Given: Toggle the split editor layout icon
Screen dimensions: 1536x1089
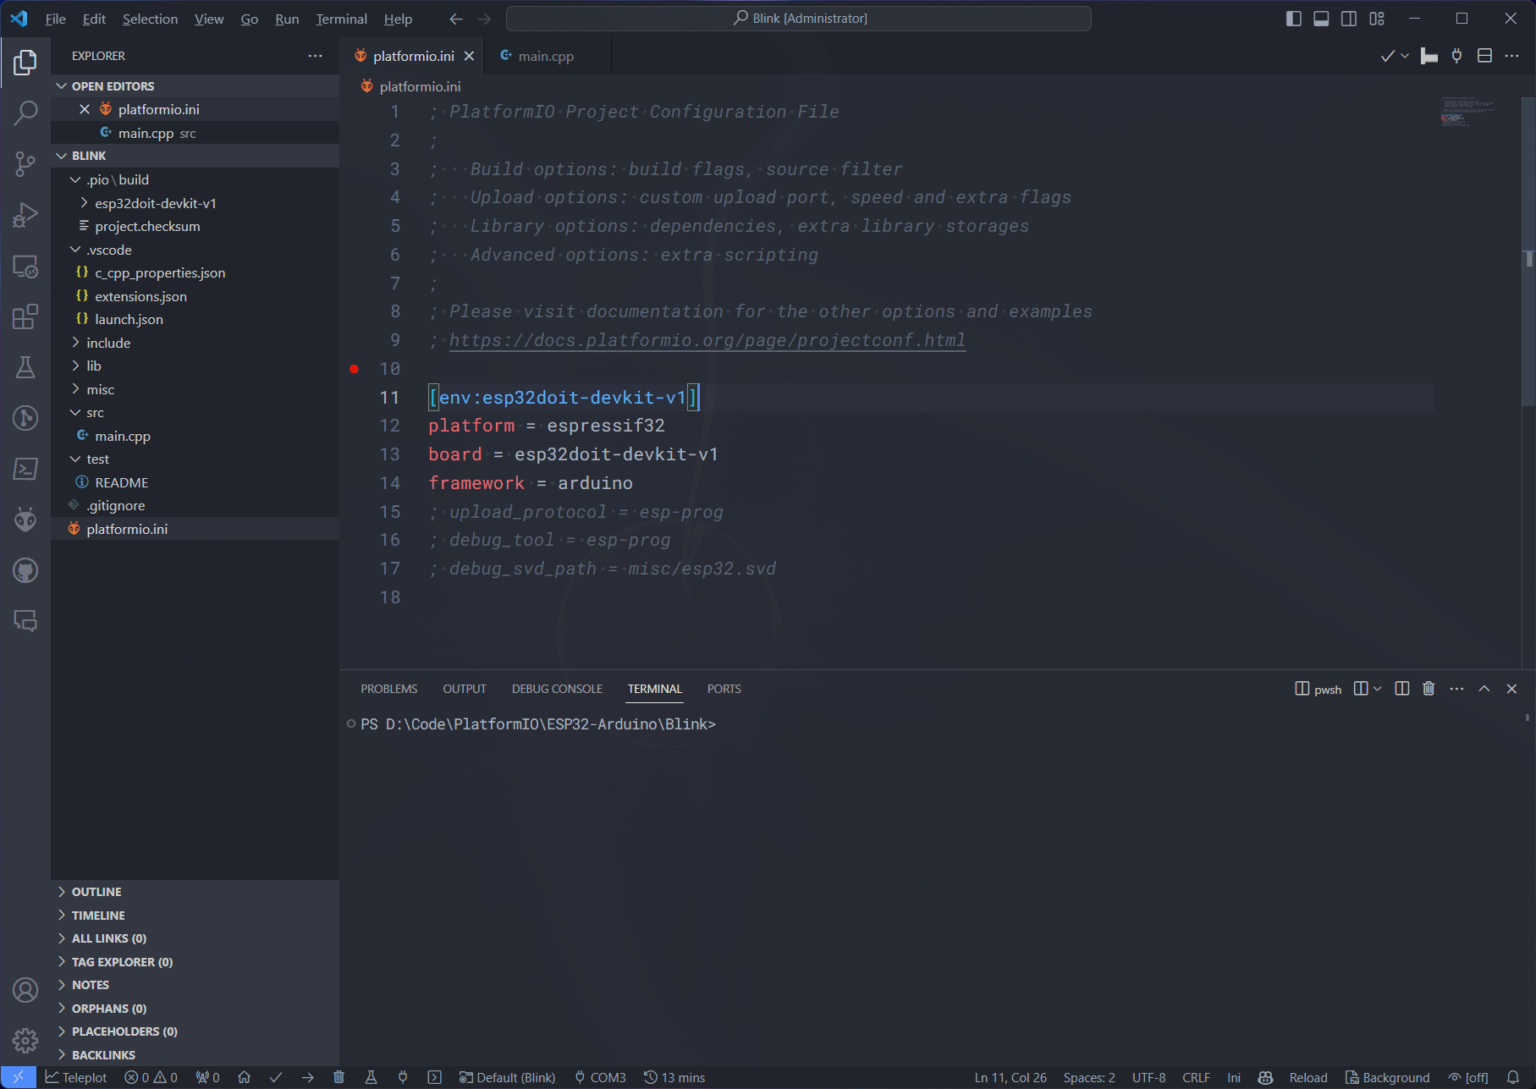Looking at the screenshot, I should point(1484,55).
